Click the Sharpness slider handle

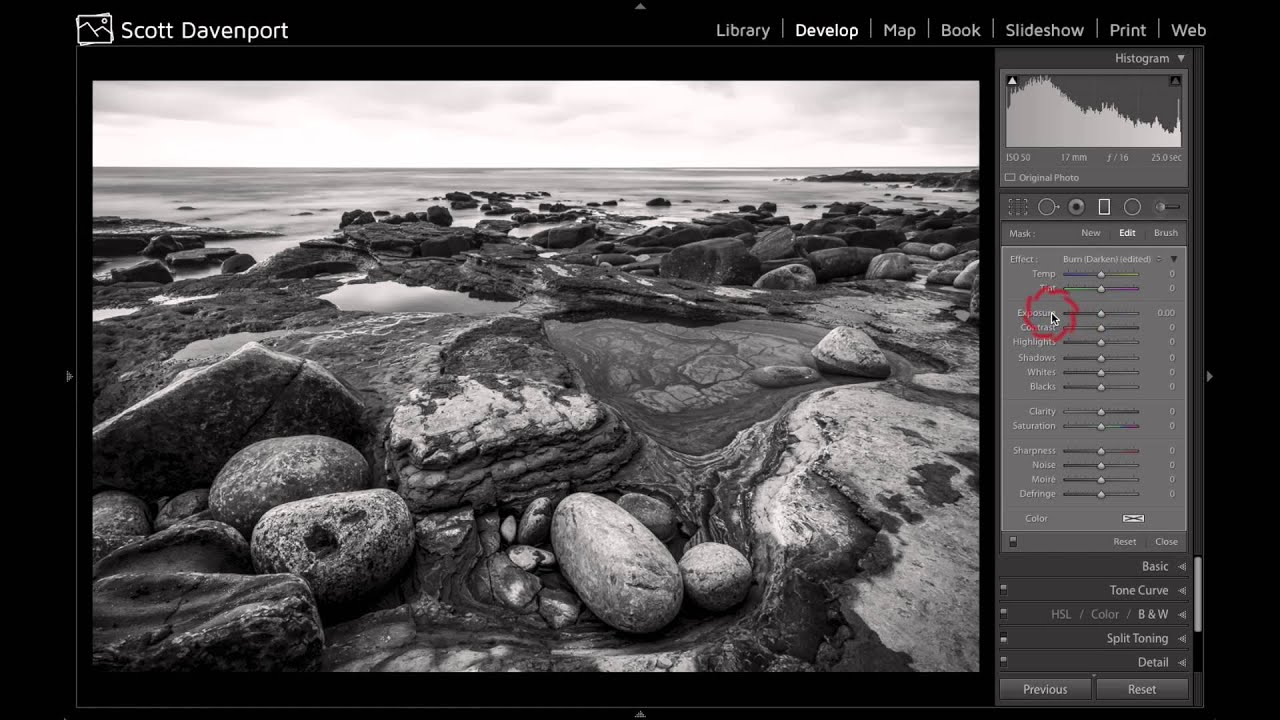1101,451
